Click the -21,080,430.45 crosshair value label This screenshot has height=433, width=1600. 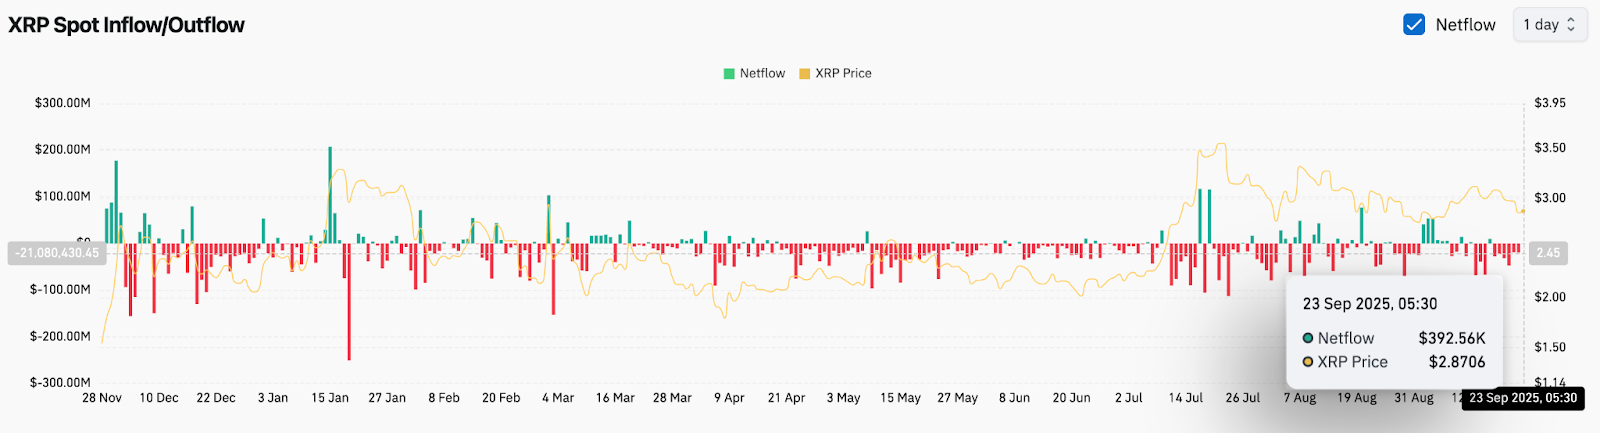coord(57,253)
